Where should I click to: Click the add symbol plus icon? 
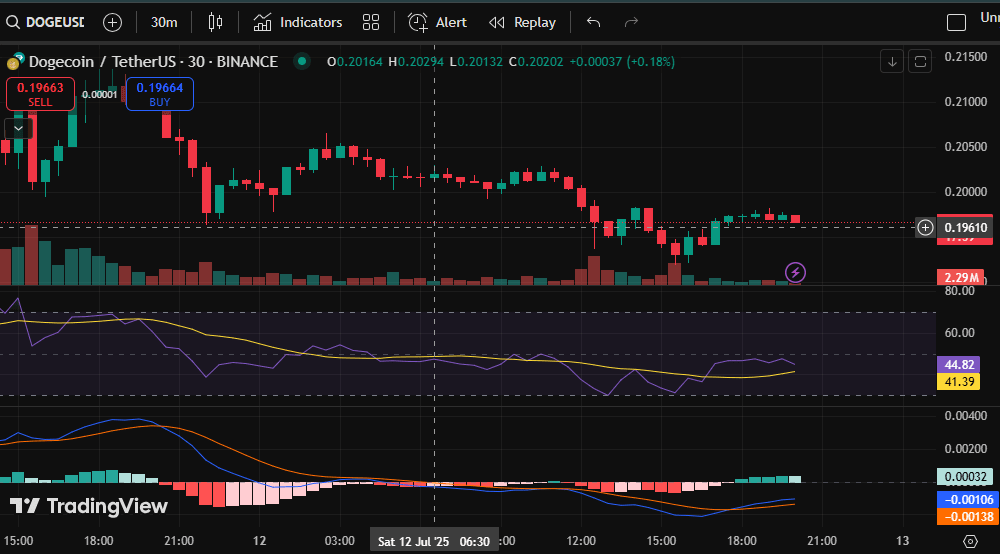(112, 22)
